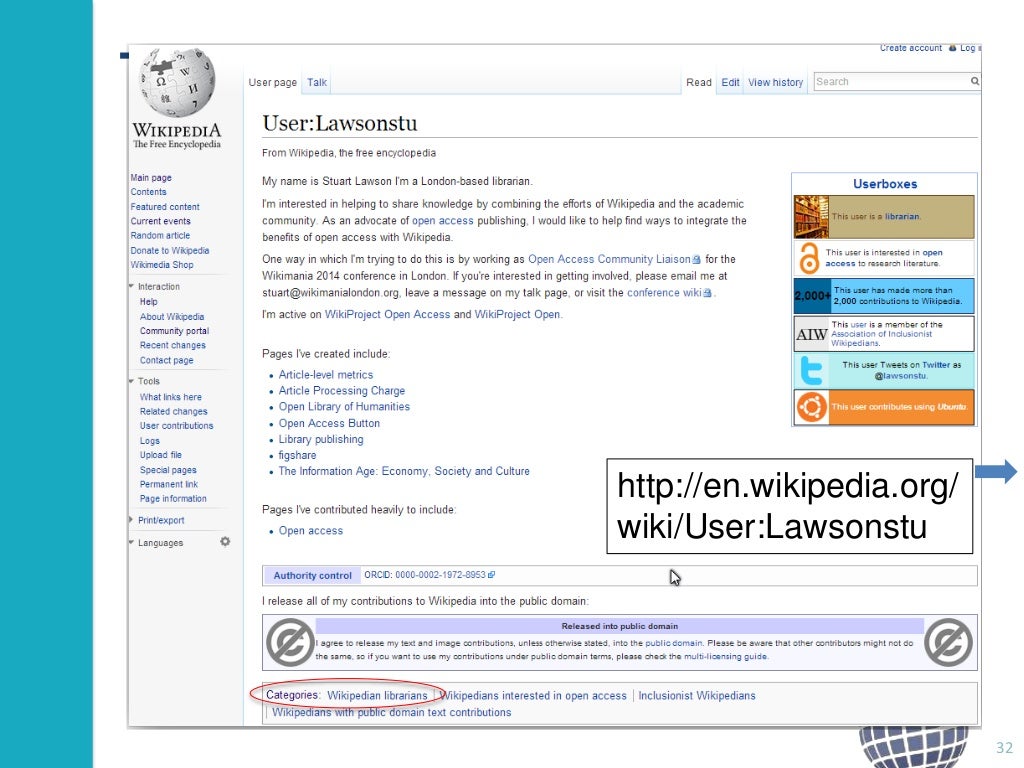
Task: Open Article-level metrics page
Action: click(326, 375)
